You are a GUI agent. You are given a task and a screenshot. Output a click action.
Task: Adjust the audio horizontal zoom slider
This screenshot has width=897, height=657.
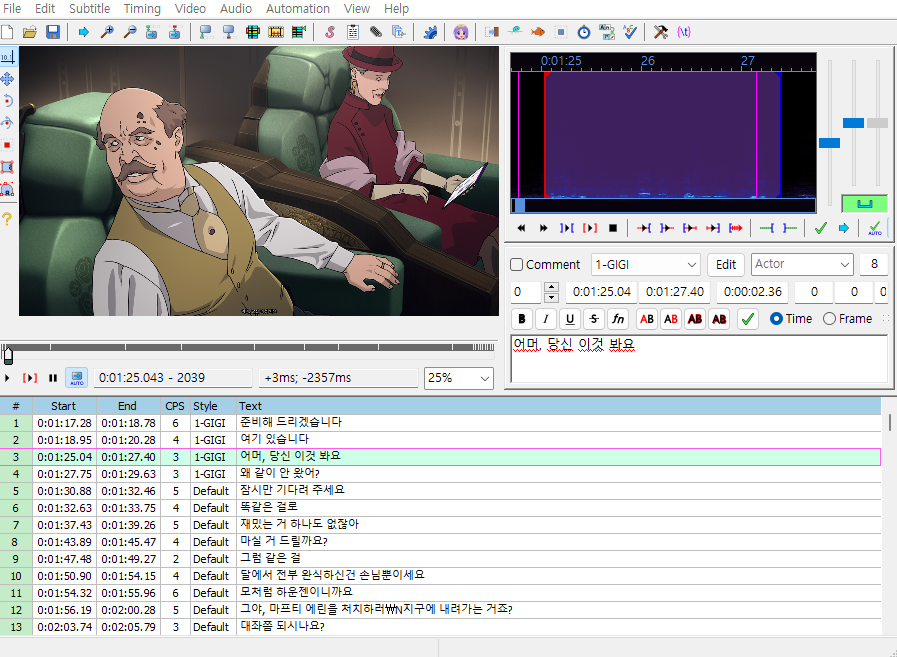[x=829, y=143]
